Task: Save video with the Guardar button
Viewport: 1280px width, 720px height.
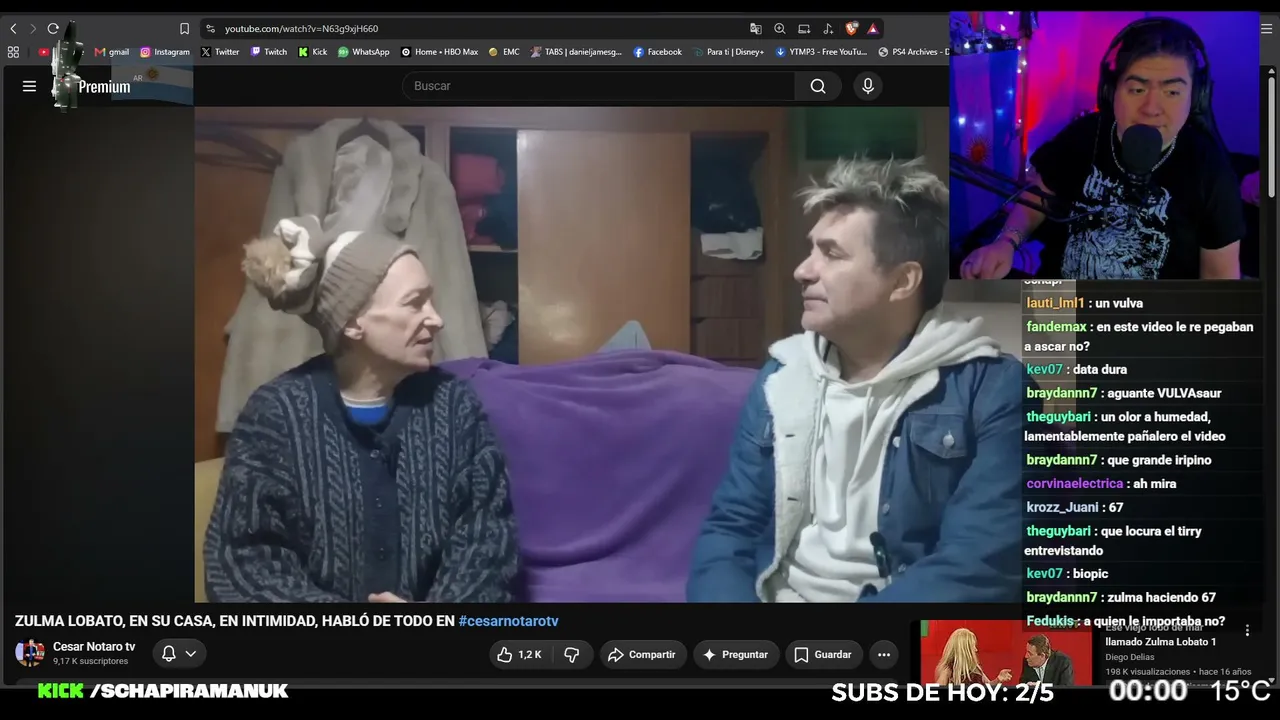Action: pyautogui.click(x=823, y=654)
